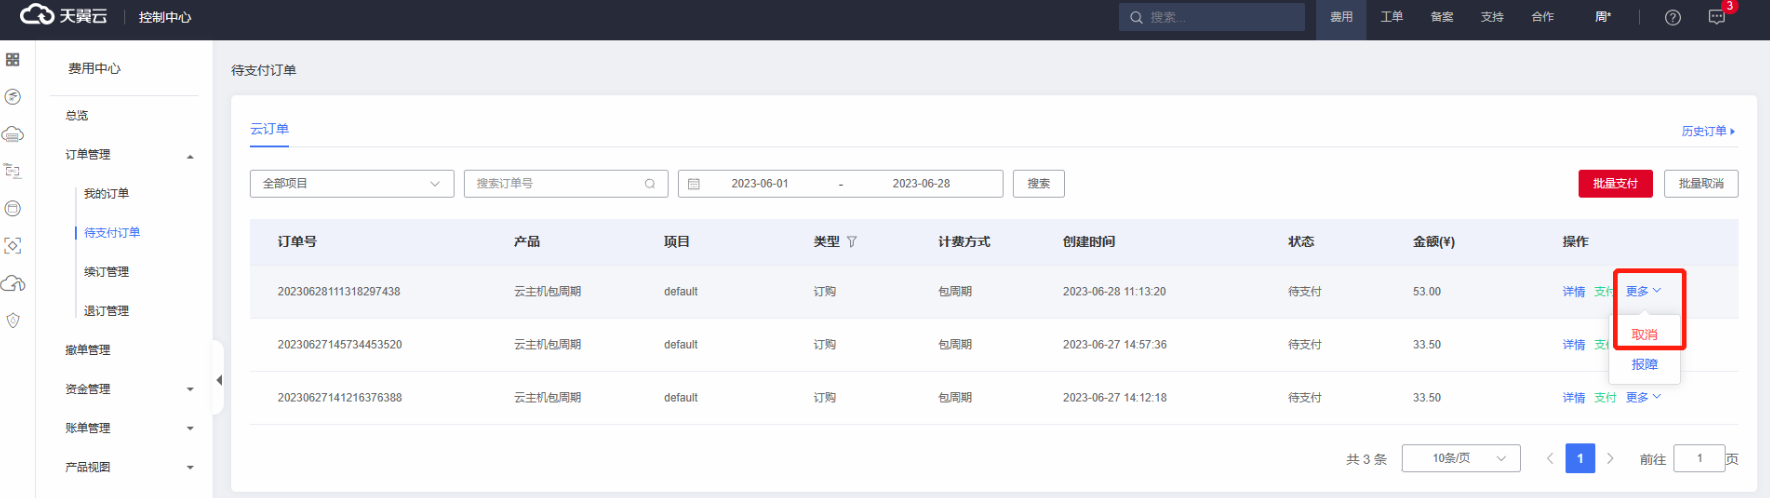1770x498 pixels.
Task: Click the calendar icon in date range
Action: [x=694, y=184]
